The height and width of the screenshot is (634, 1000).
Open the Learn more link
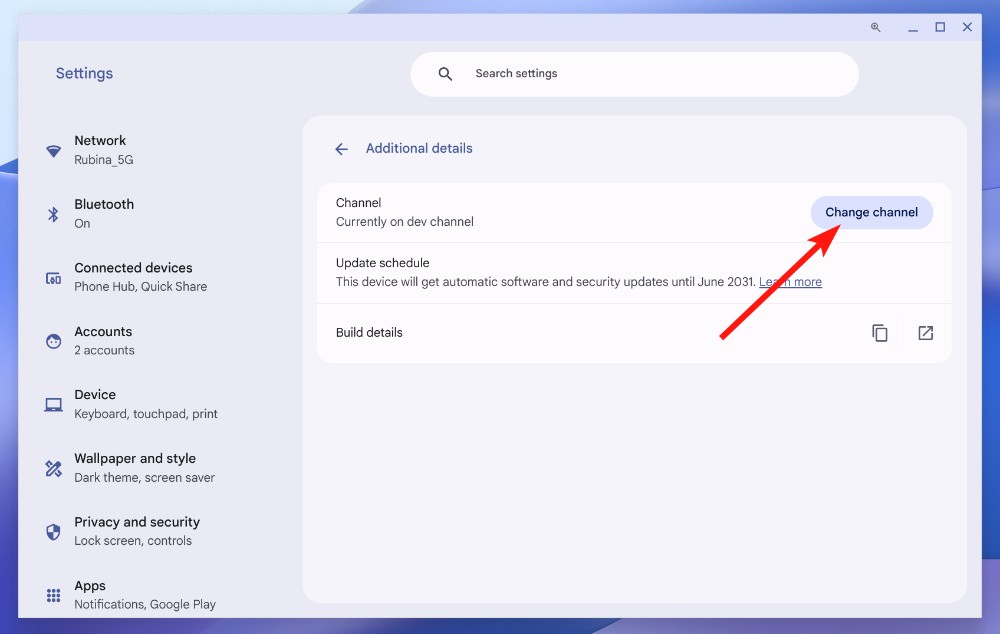pyautogui.click(x=790, y=281)
